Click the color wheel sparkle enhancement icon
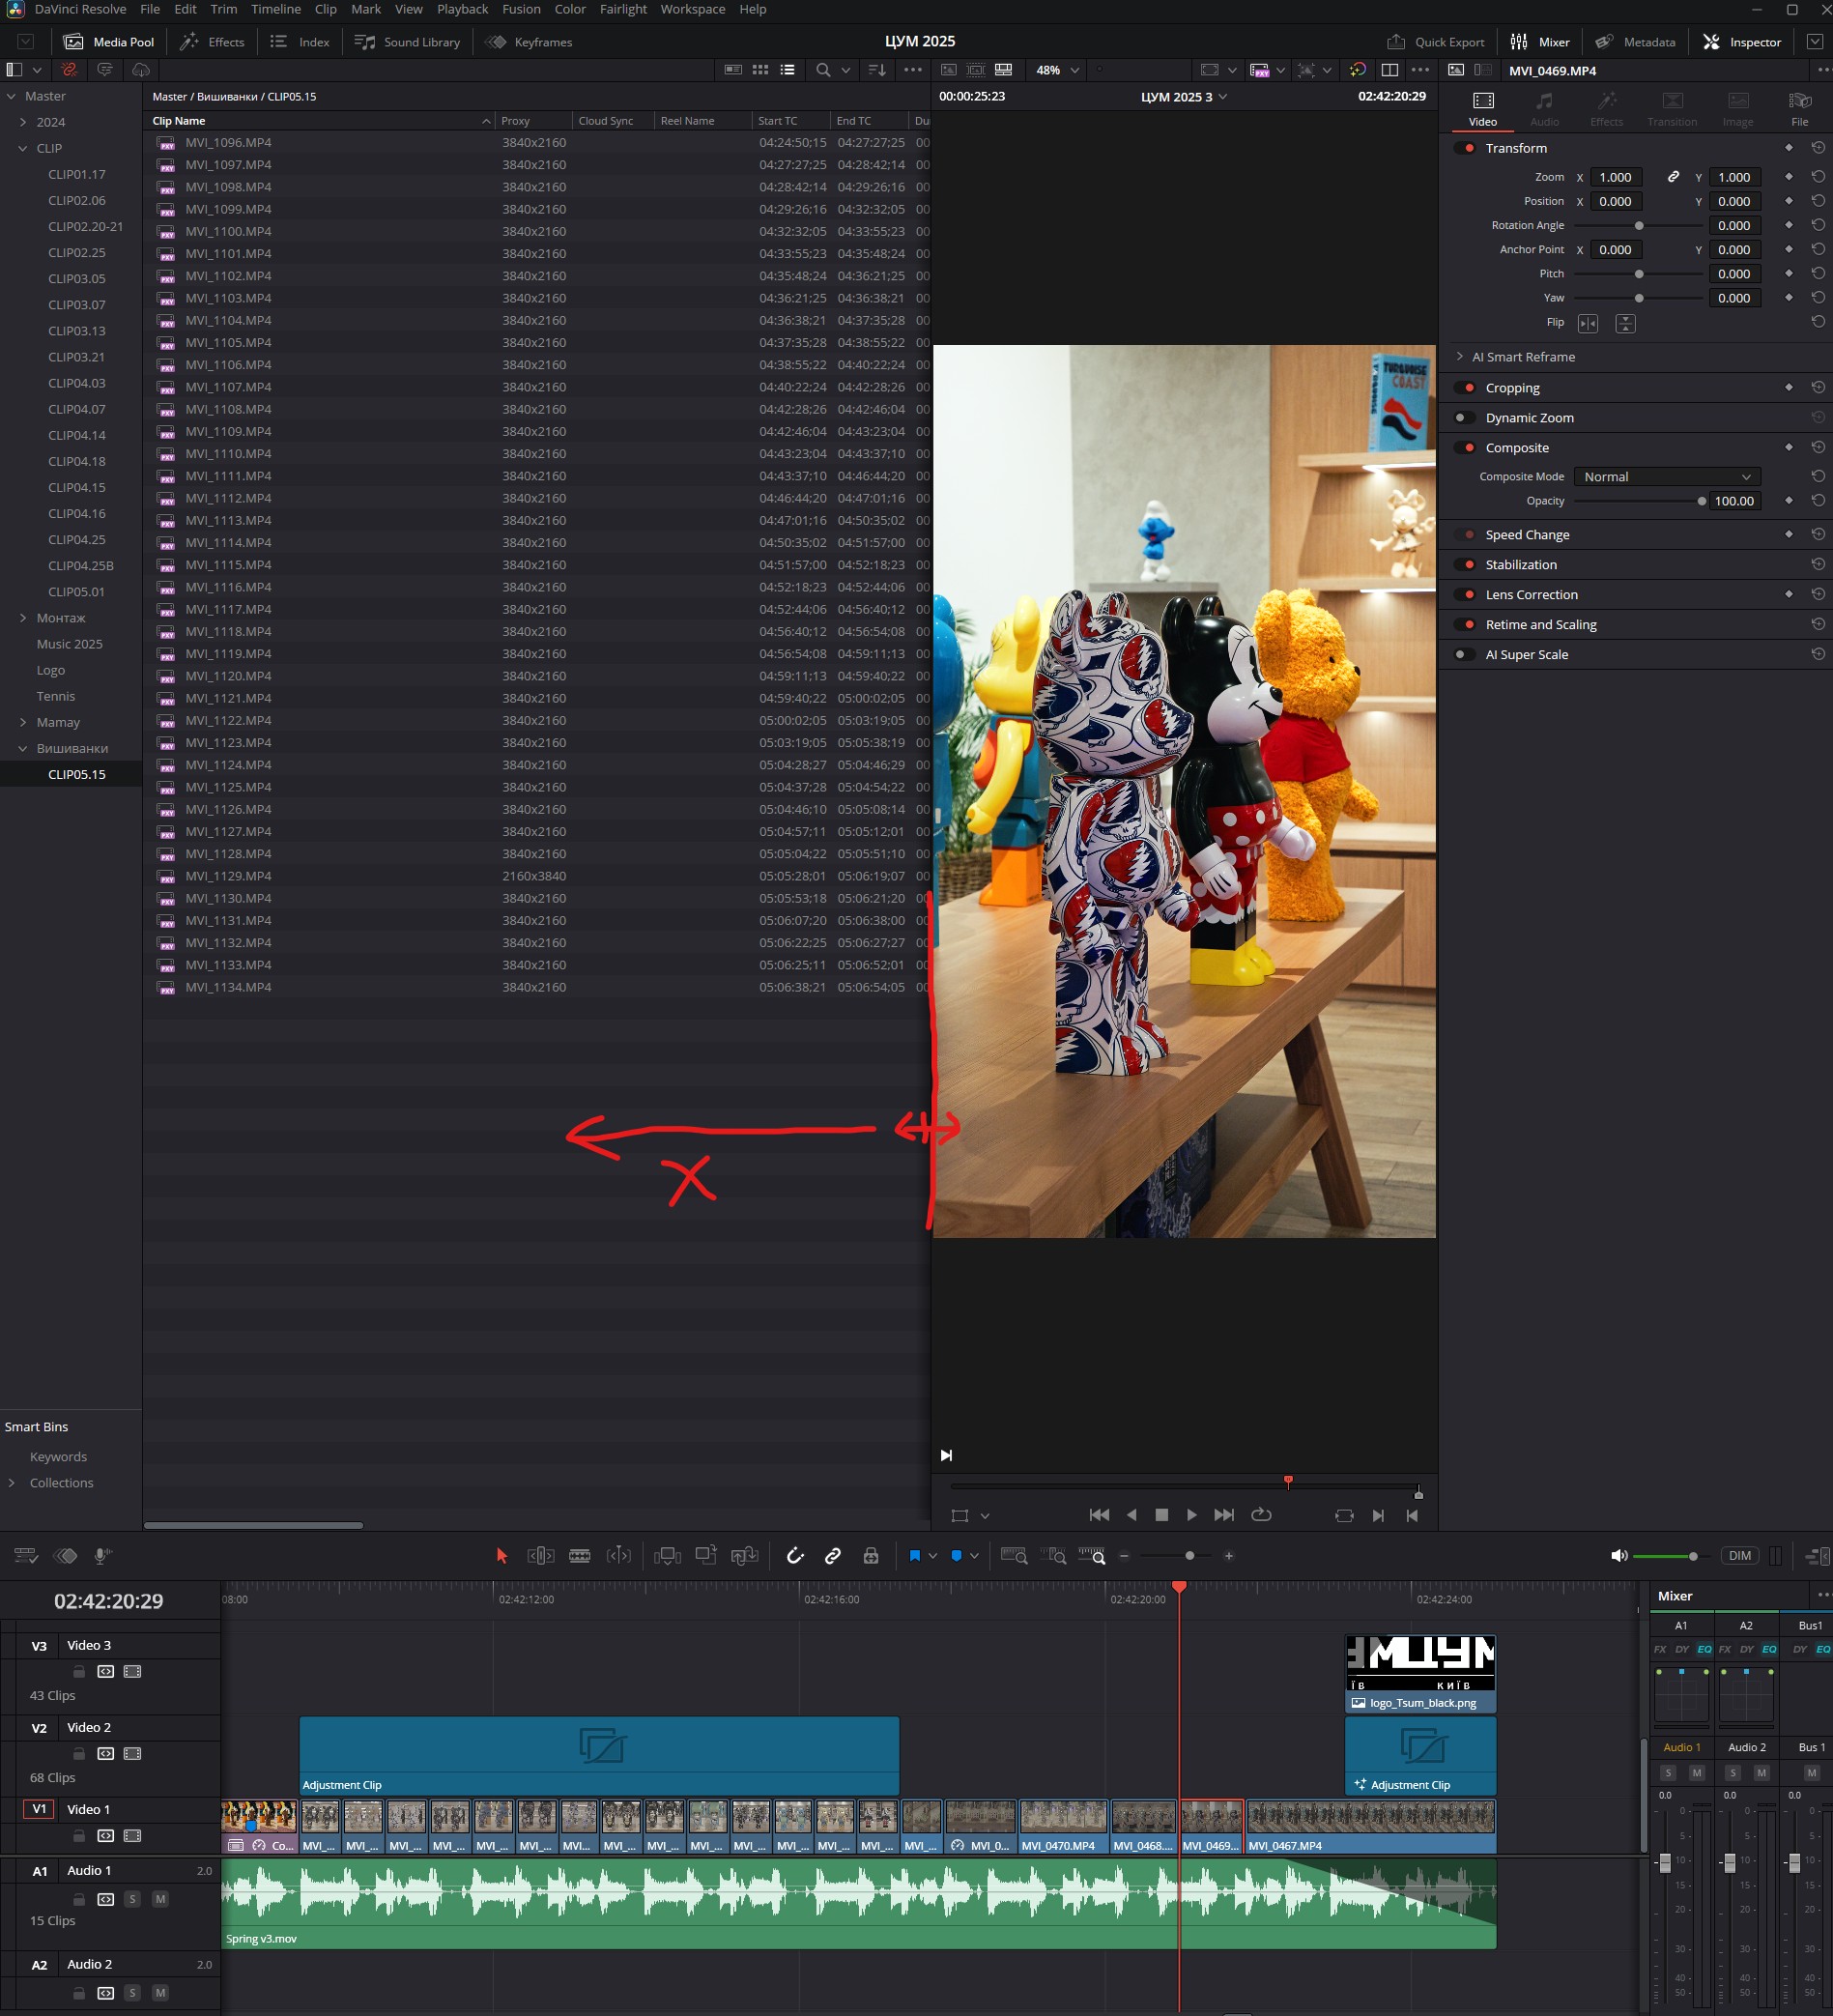 coord(1357,70)
